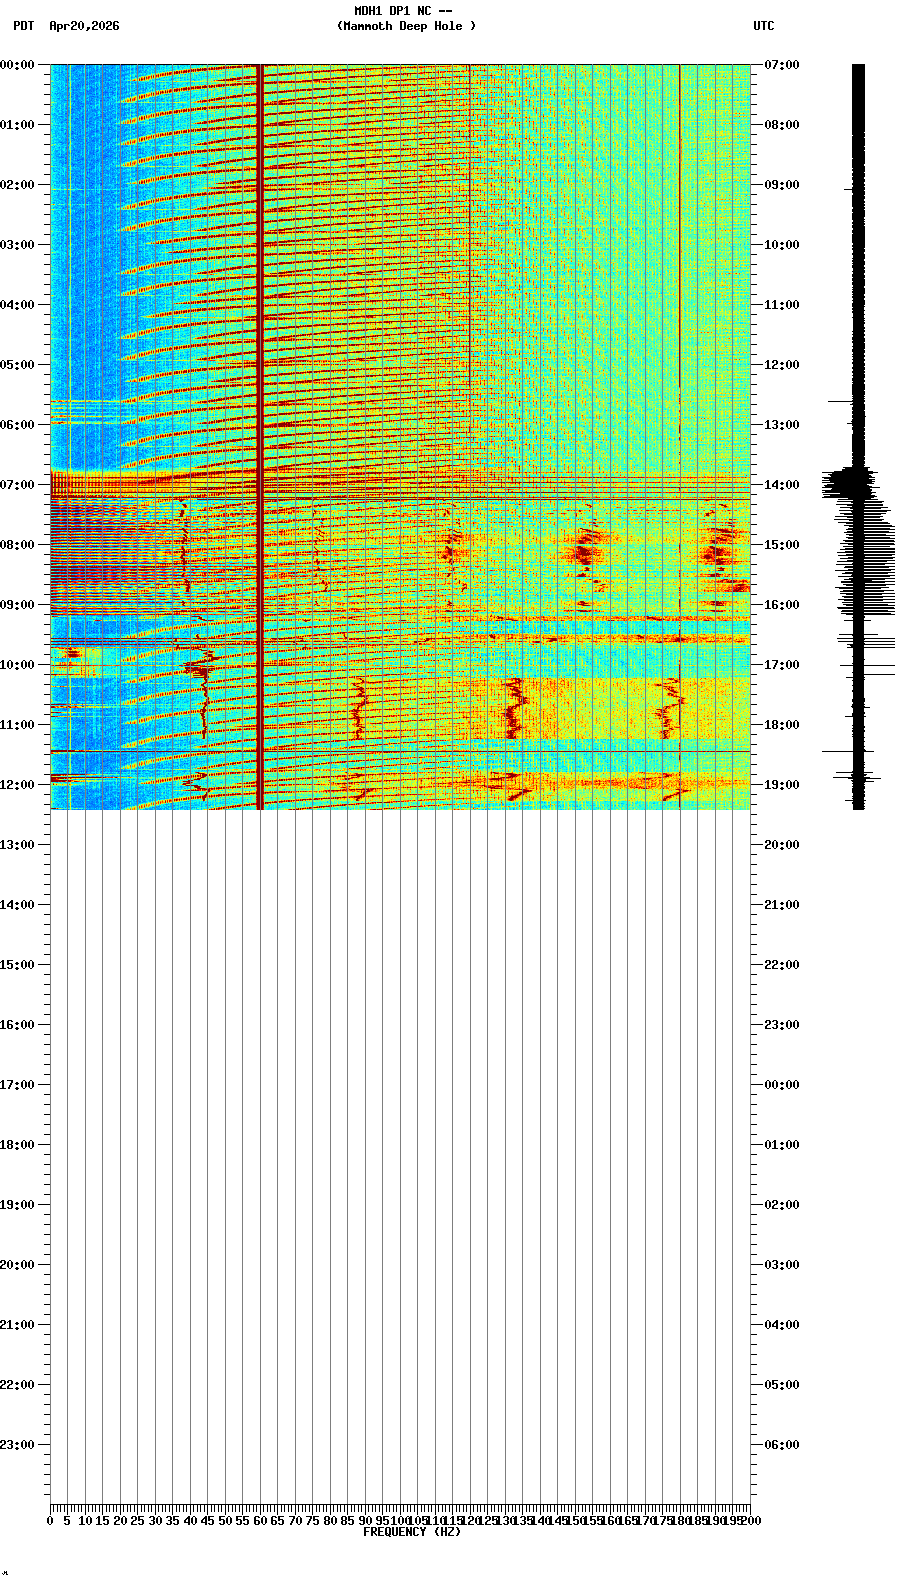Click the dark red 60 Hz line in spectrogram

[260, 436]
